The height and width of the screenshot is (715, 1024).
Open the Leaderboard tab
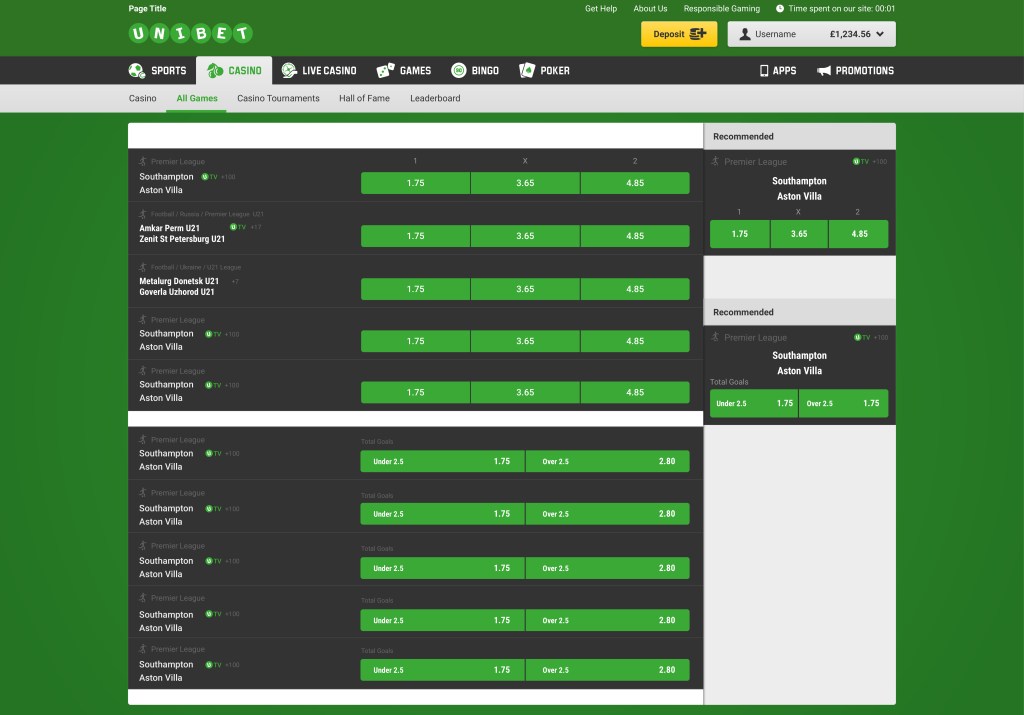[x=435, y=98]
